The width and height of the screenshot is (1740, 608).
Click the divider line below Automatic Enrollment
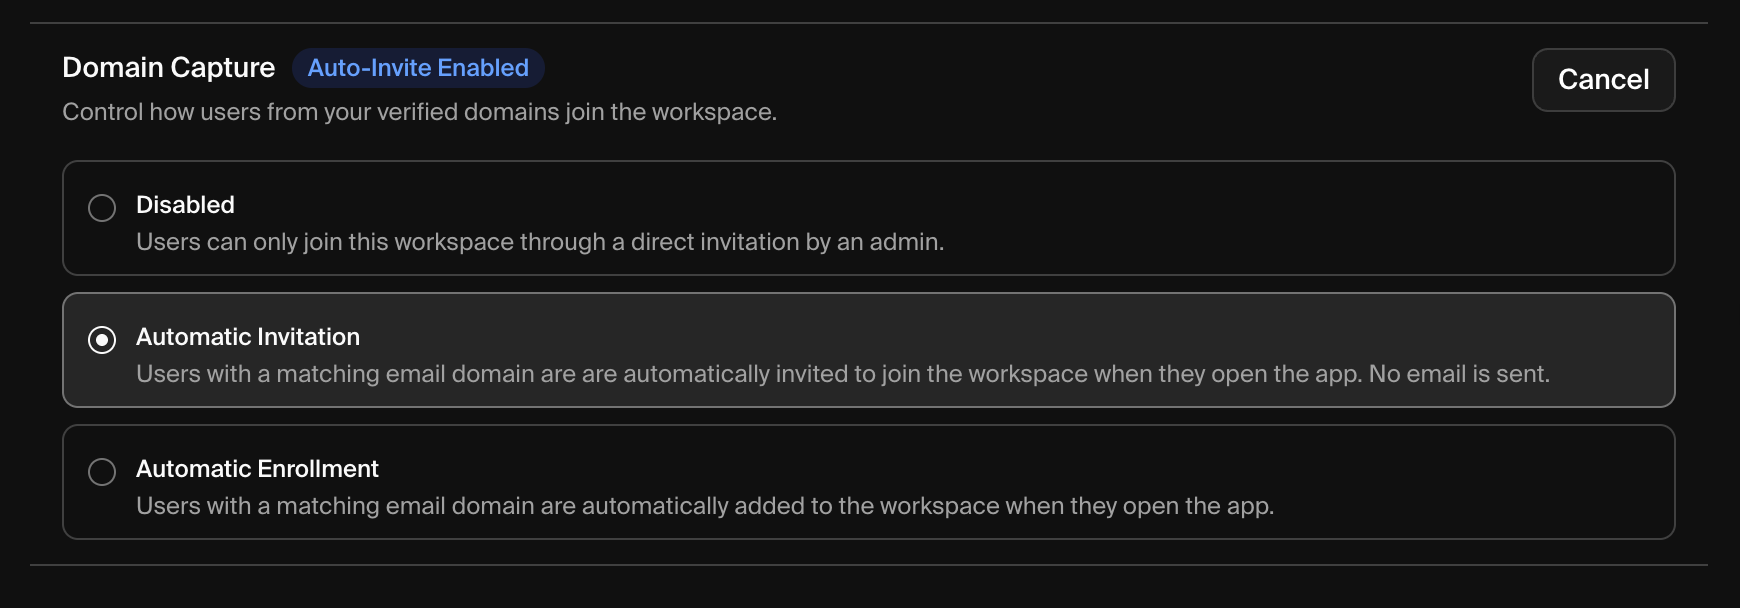coord(868,565)
